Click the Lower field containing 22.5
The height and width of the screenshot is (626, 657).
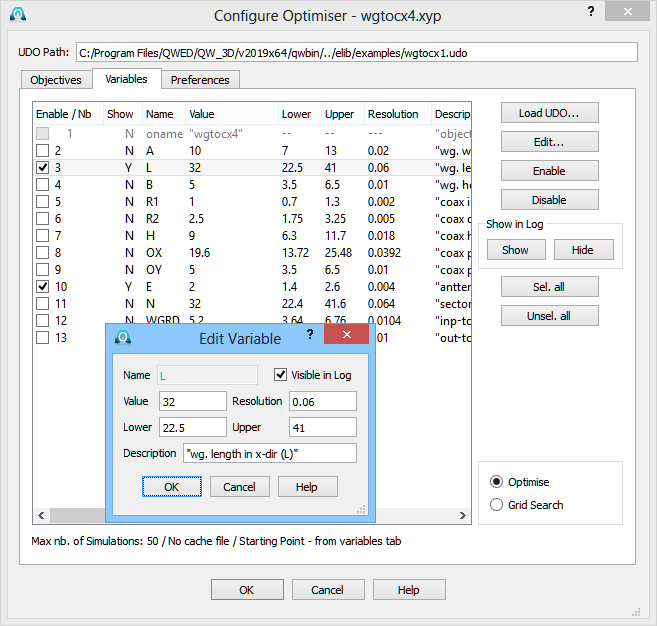pos(193,427)
